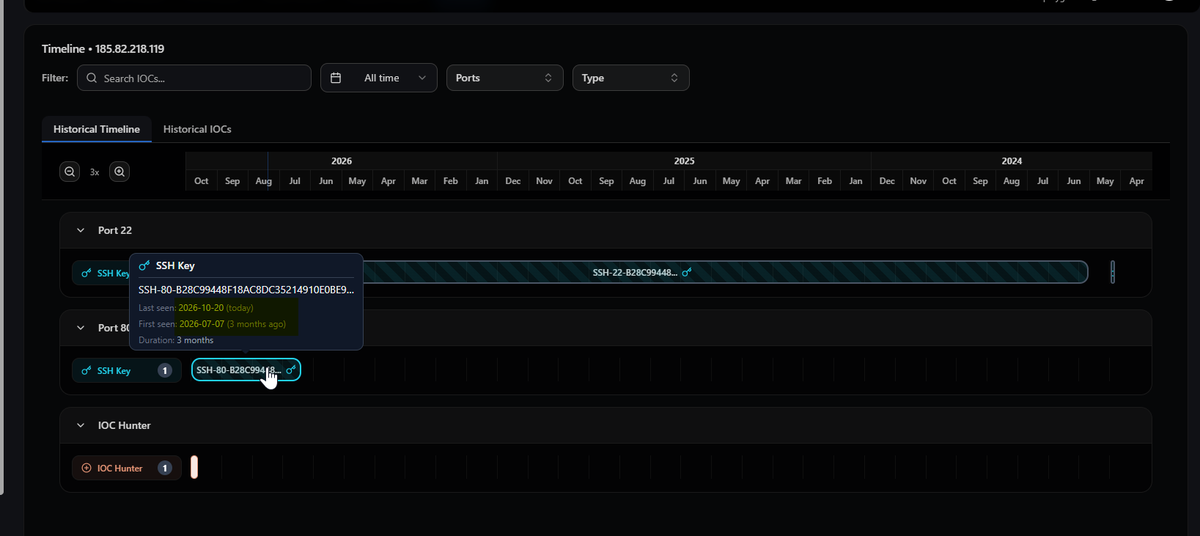Click the 3x zoom level indicator
The image size is (1200, 536).
[x=95, y=172]
